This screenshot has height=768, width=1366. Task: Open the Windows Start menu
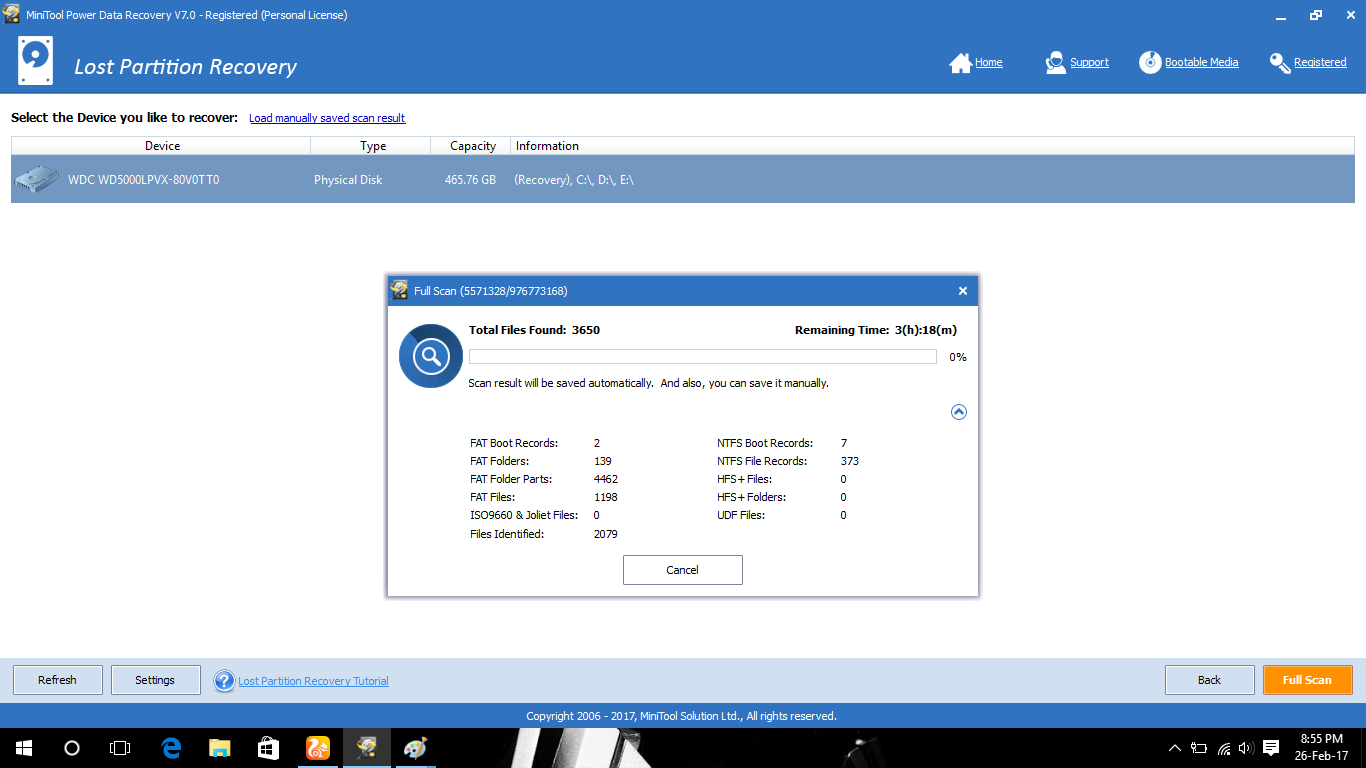tap(24, 748)
